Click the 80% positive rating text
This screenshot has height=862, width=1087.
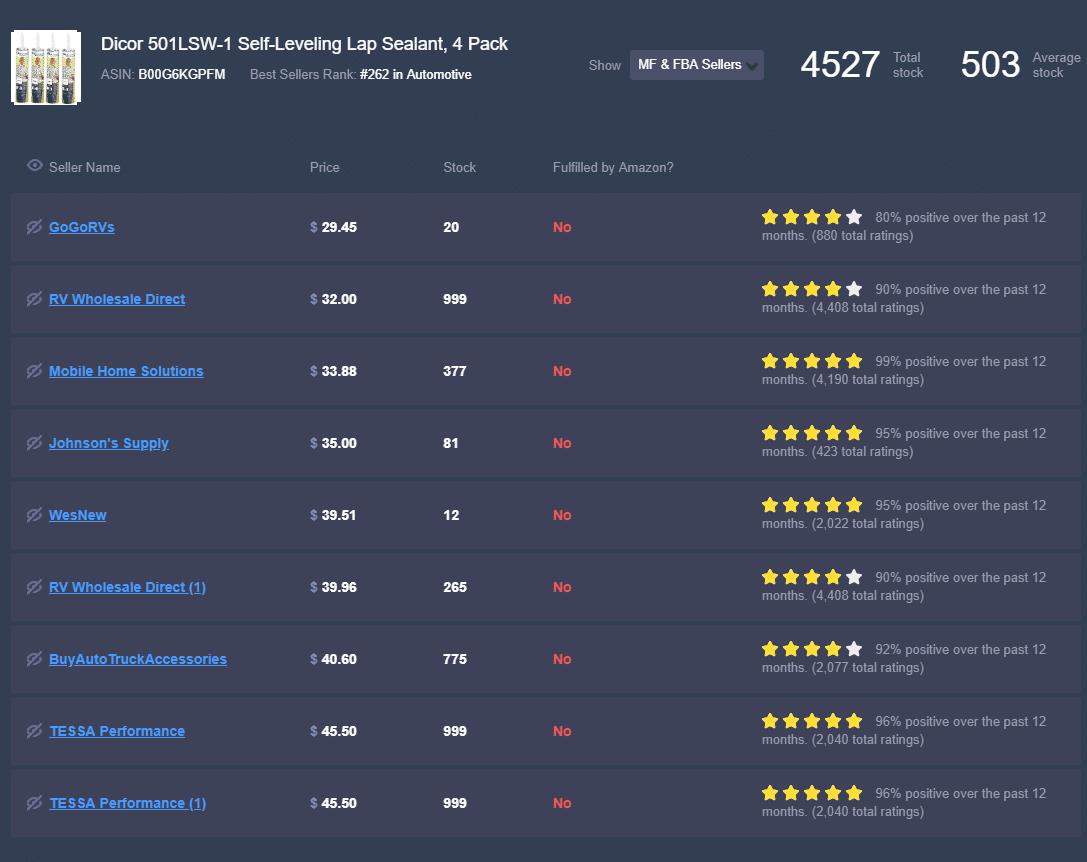coord(904,227)
